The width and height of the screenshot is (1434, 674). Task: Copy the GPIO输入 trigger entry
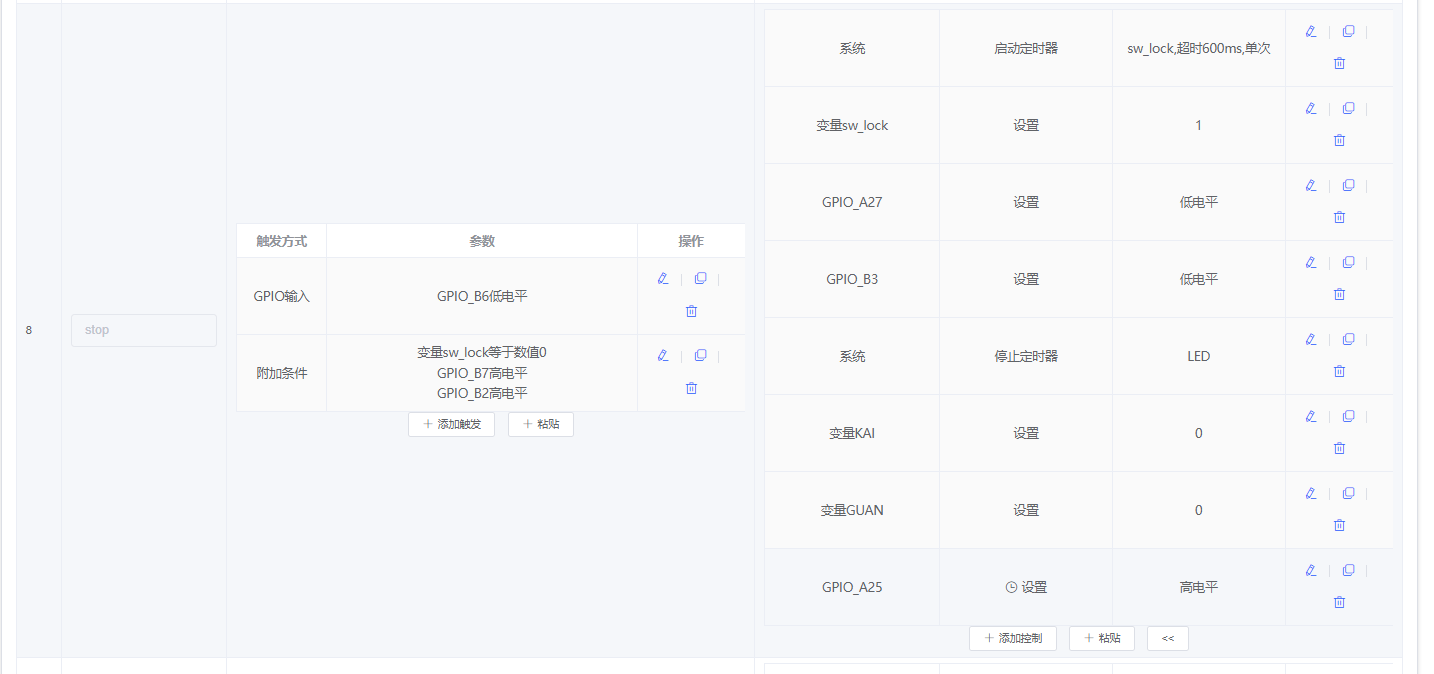[x=700, y=278]
